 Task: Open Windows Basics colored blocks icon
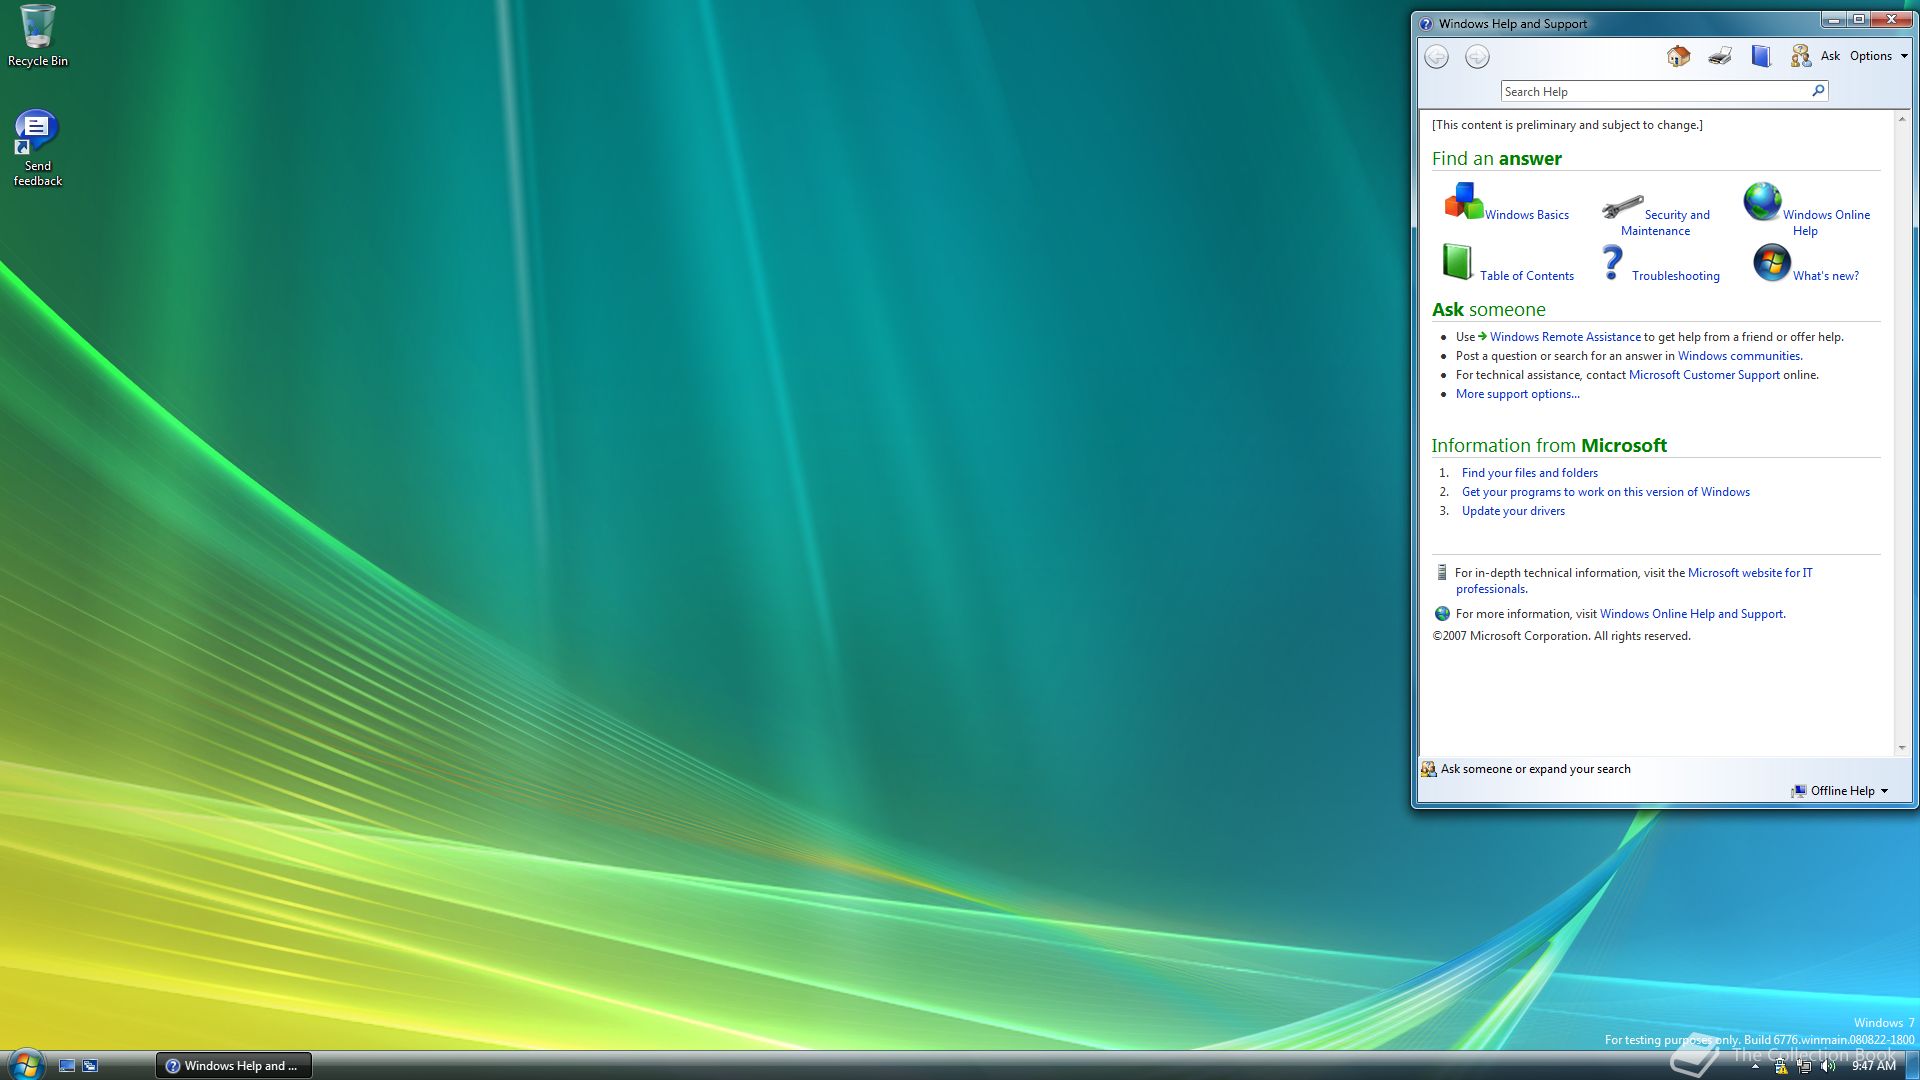1463,201
